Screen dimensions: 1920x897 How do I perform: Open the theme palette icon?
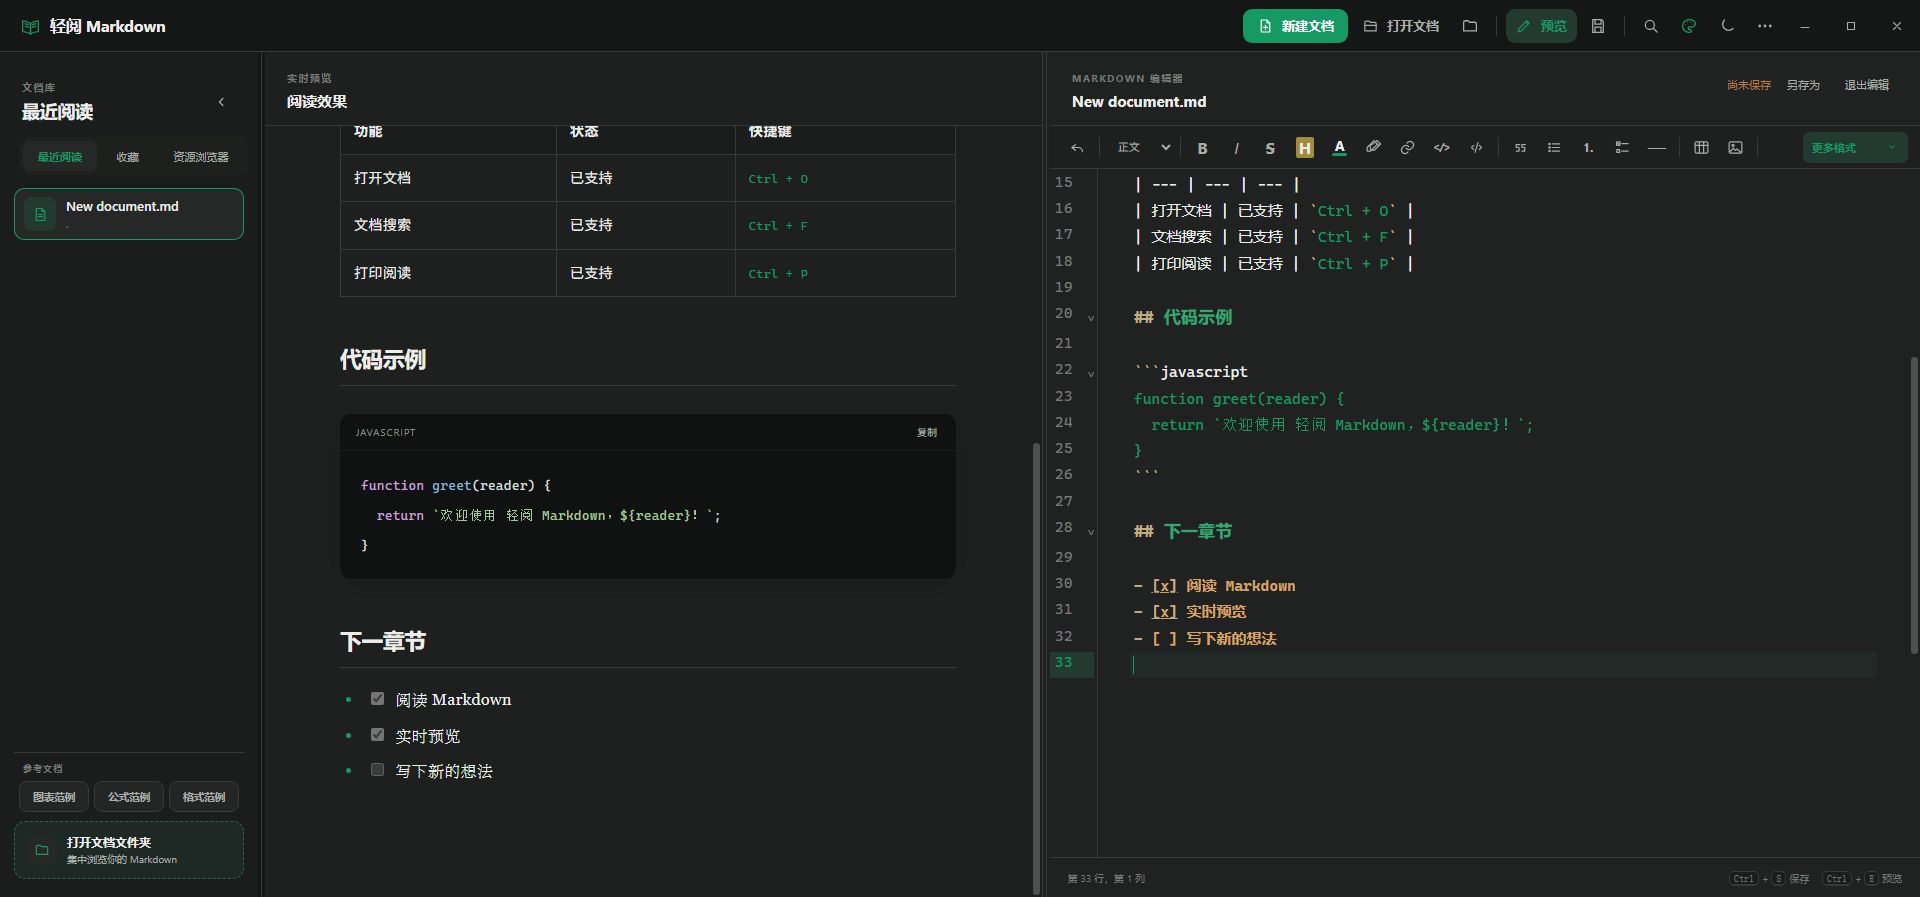coord(1689,26)
